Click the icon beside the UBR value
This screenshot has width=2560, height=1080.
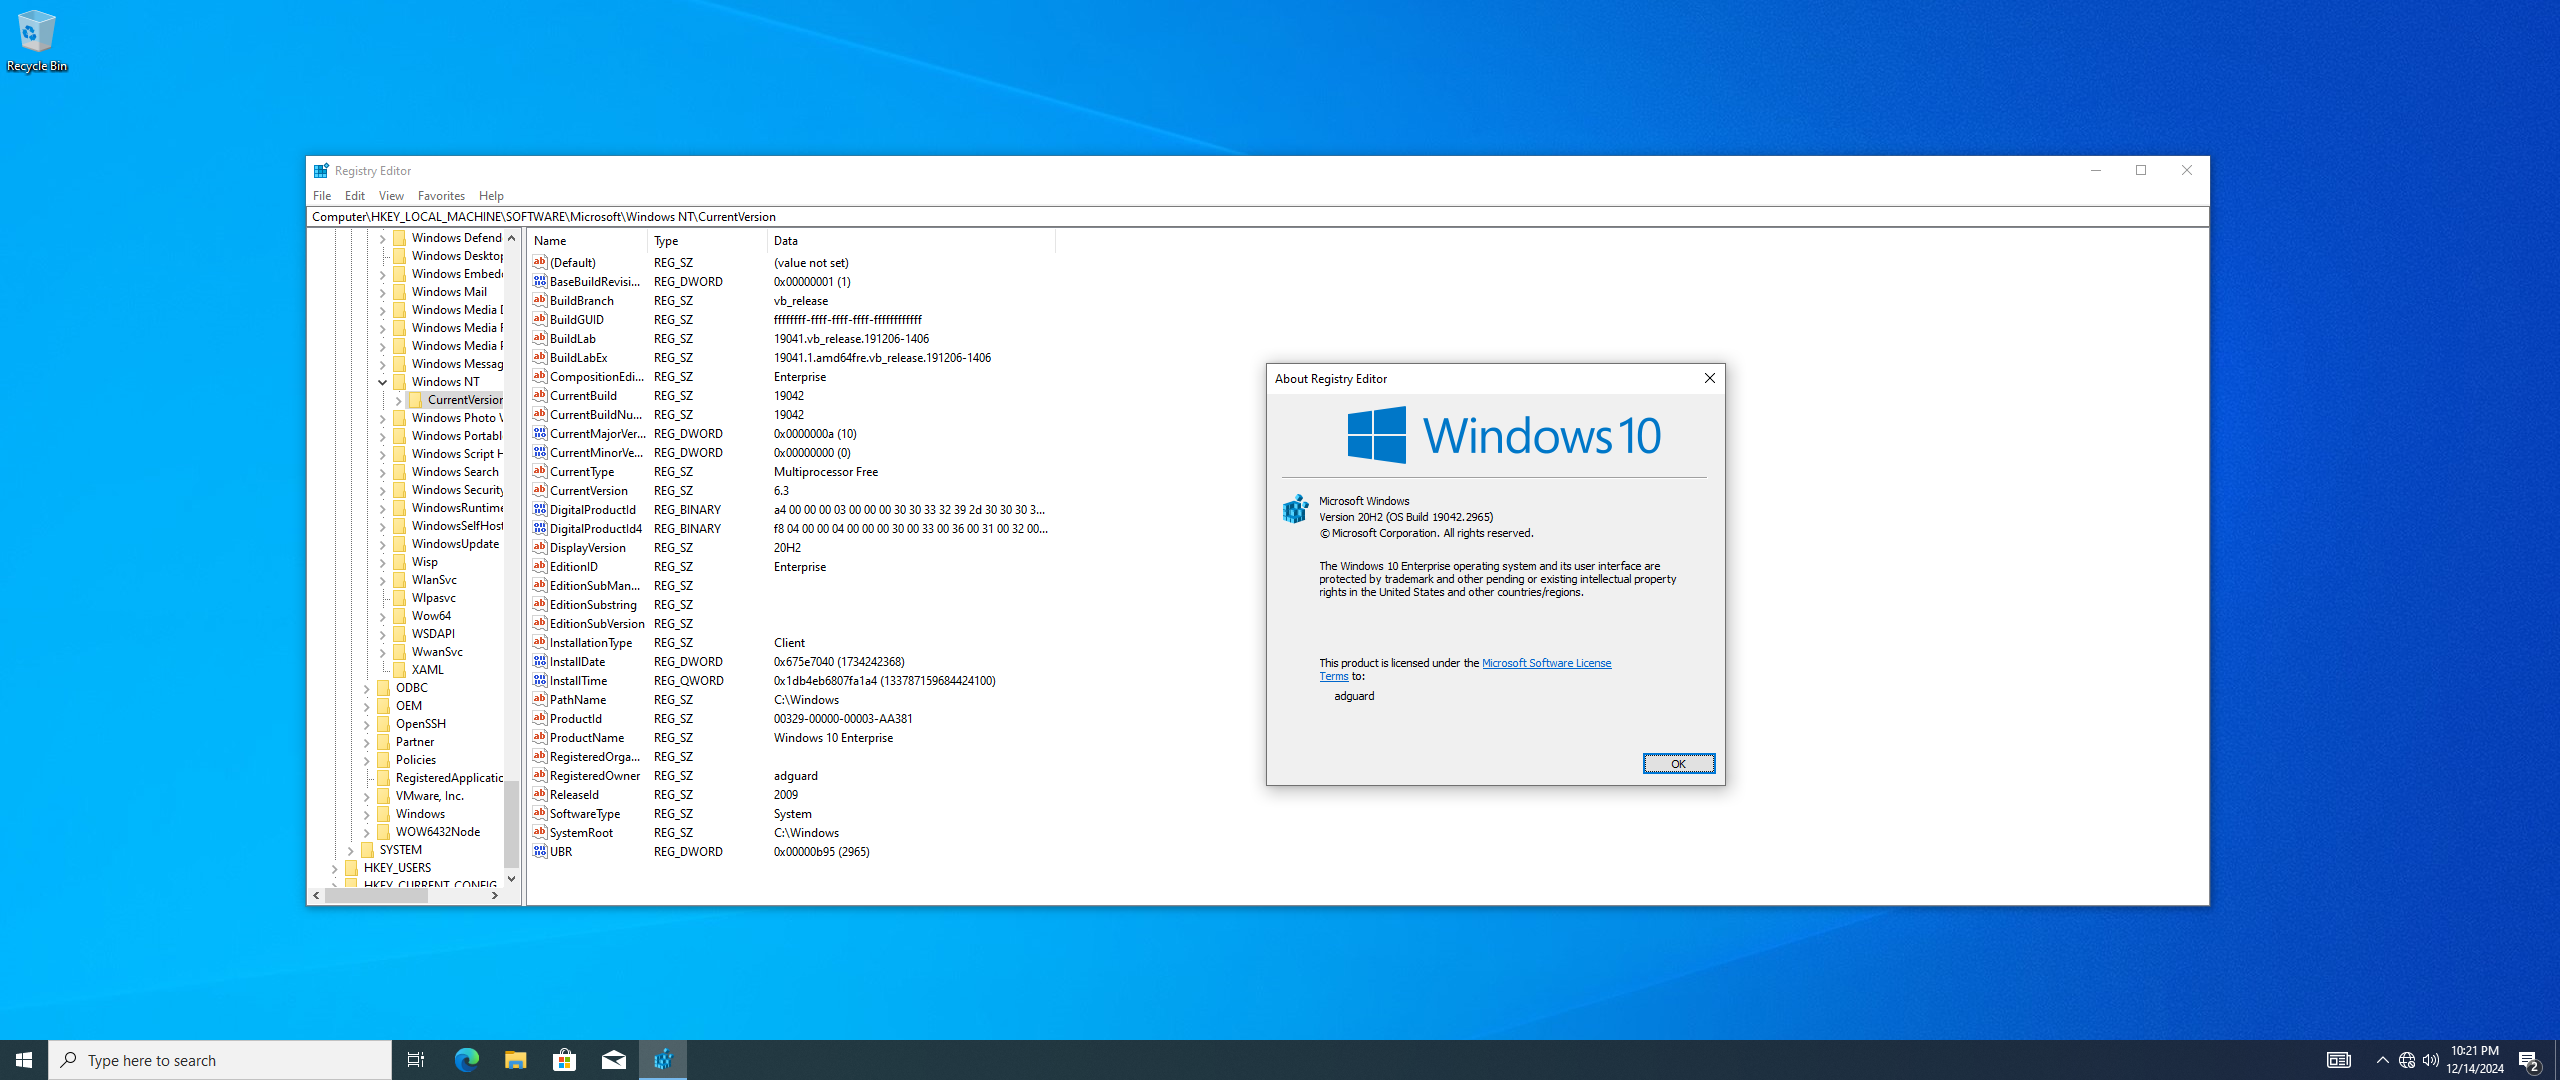pyautogui.click(x=540, y=851)
